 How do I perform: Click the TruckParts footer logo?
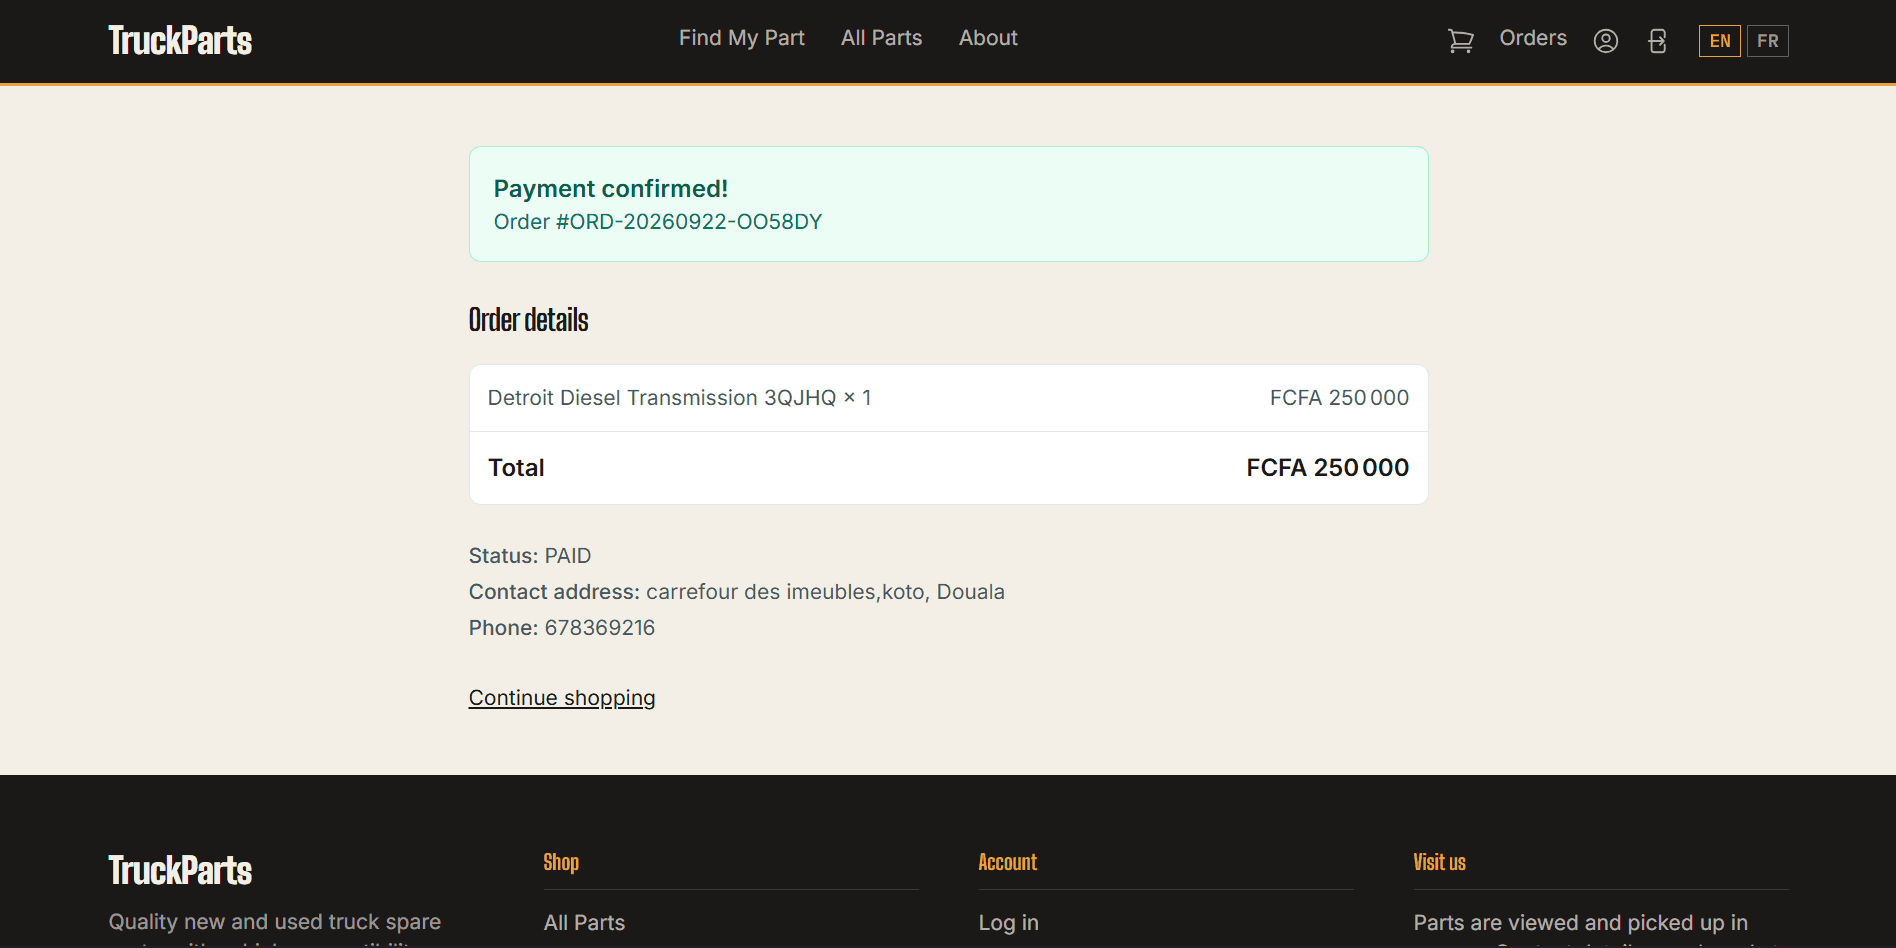pos(180,870)
